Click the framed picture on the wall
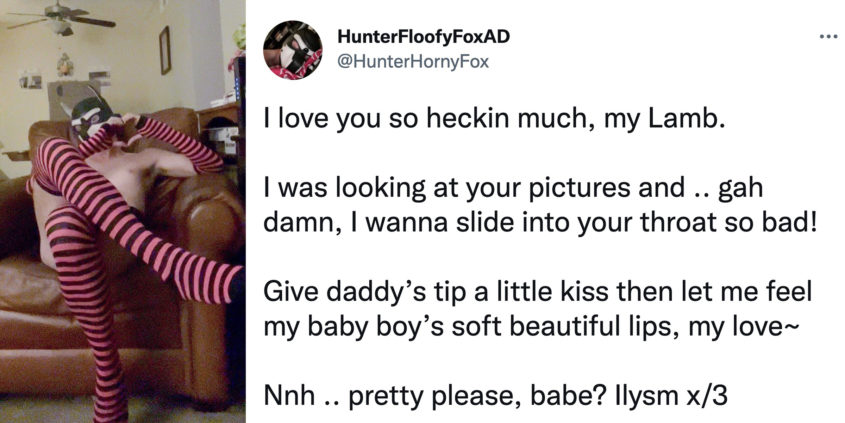845x423 pixels. point(165,50)
